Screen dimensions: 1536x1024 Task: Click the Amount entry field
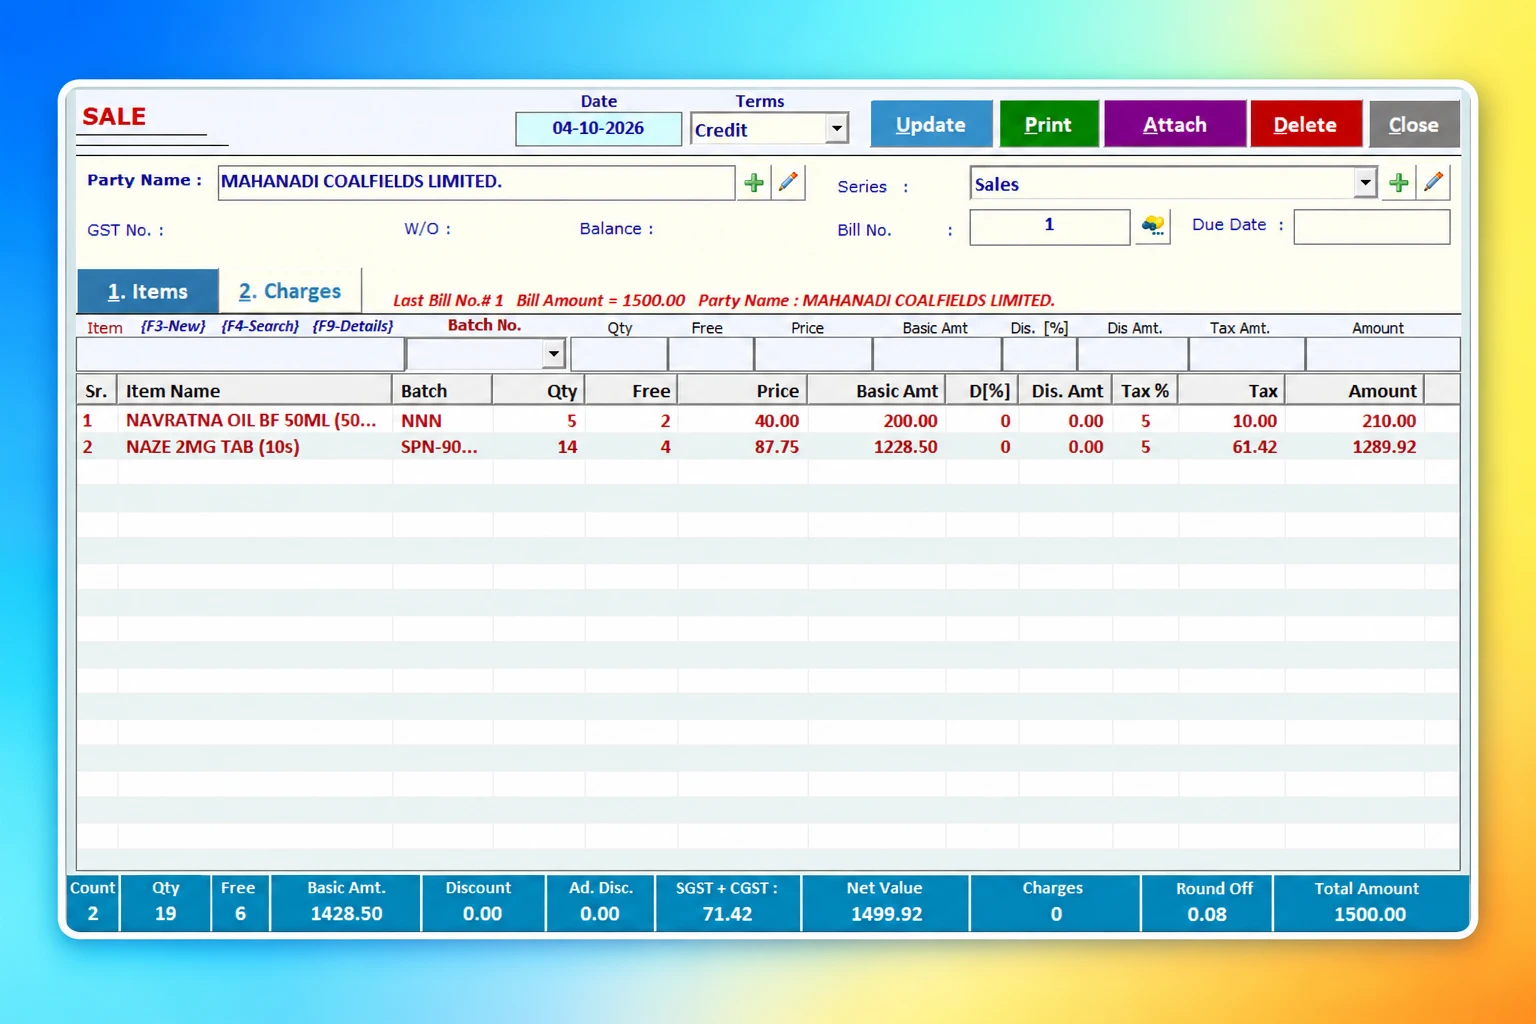[1382, 354]
